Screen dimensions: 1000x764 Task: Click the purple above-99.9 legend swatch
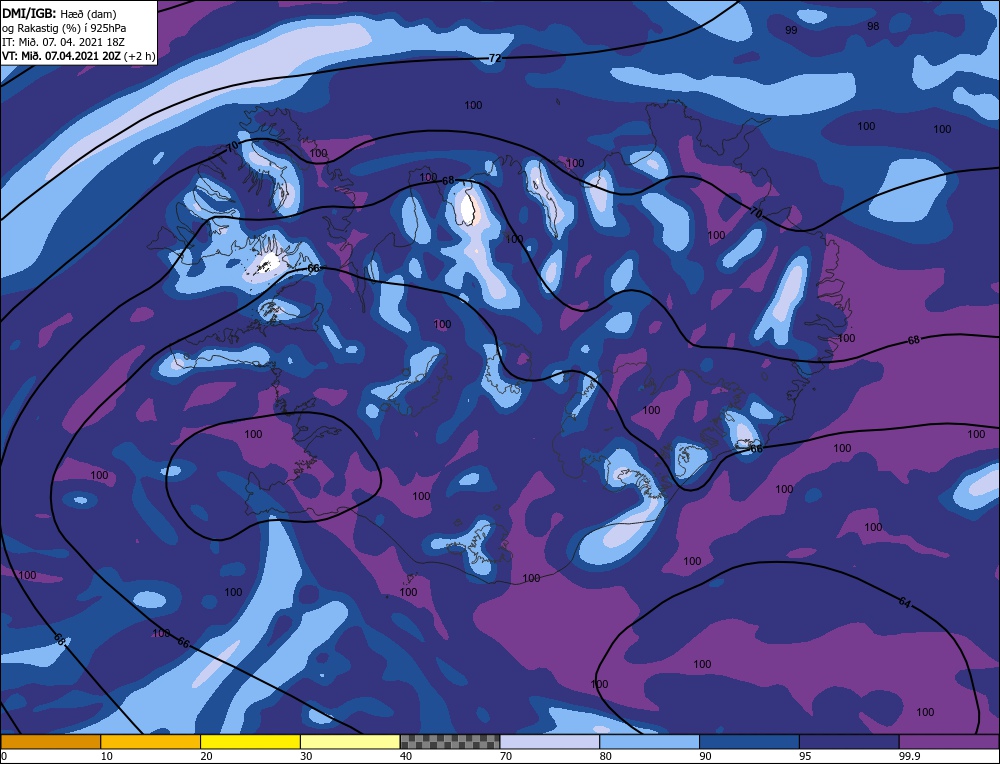(949, 741)
